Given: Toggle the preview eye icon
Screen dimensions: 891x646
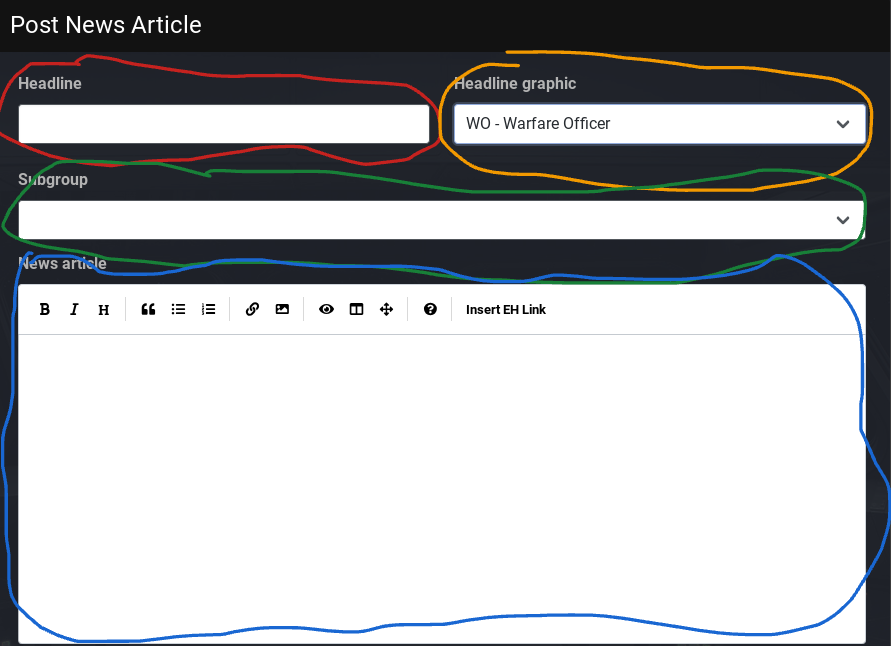Looking at the screenshot, I should pyautogui.click(x=326, y=310).
